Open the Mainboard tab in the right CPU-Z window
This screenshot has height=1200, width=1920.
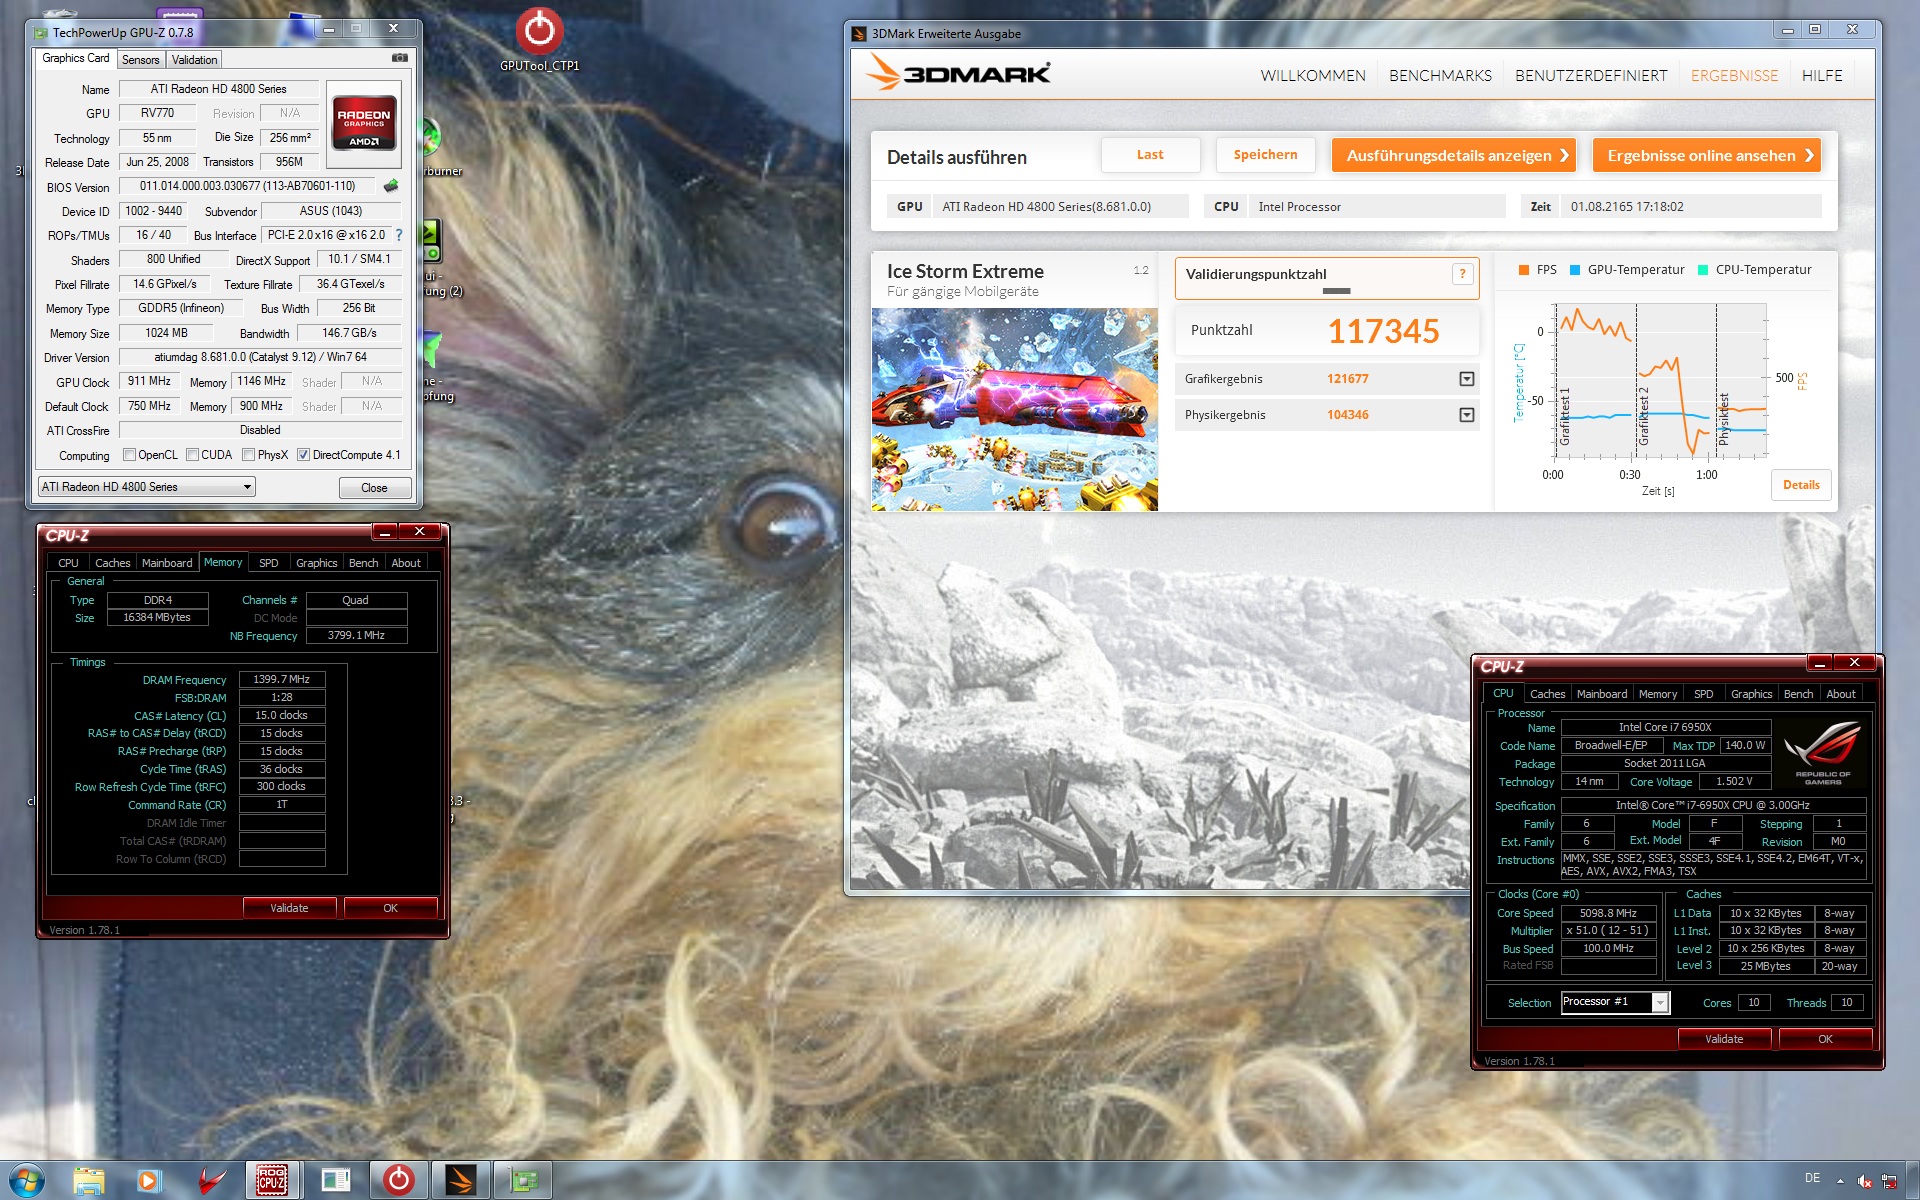pos(1602,694)
